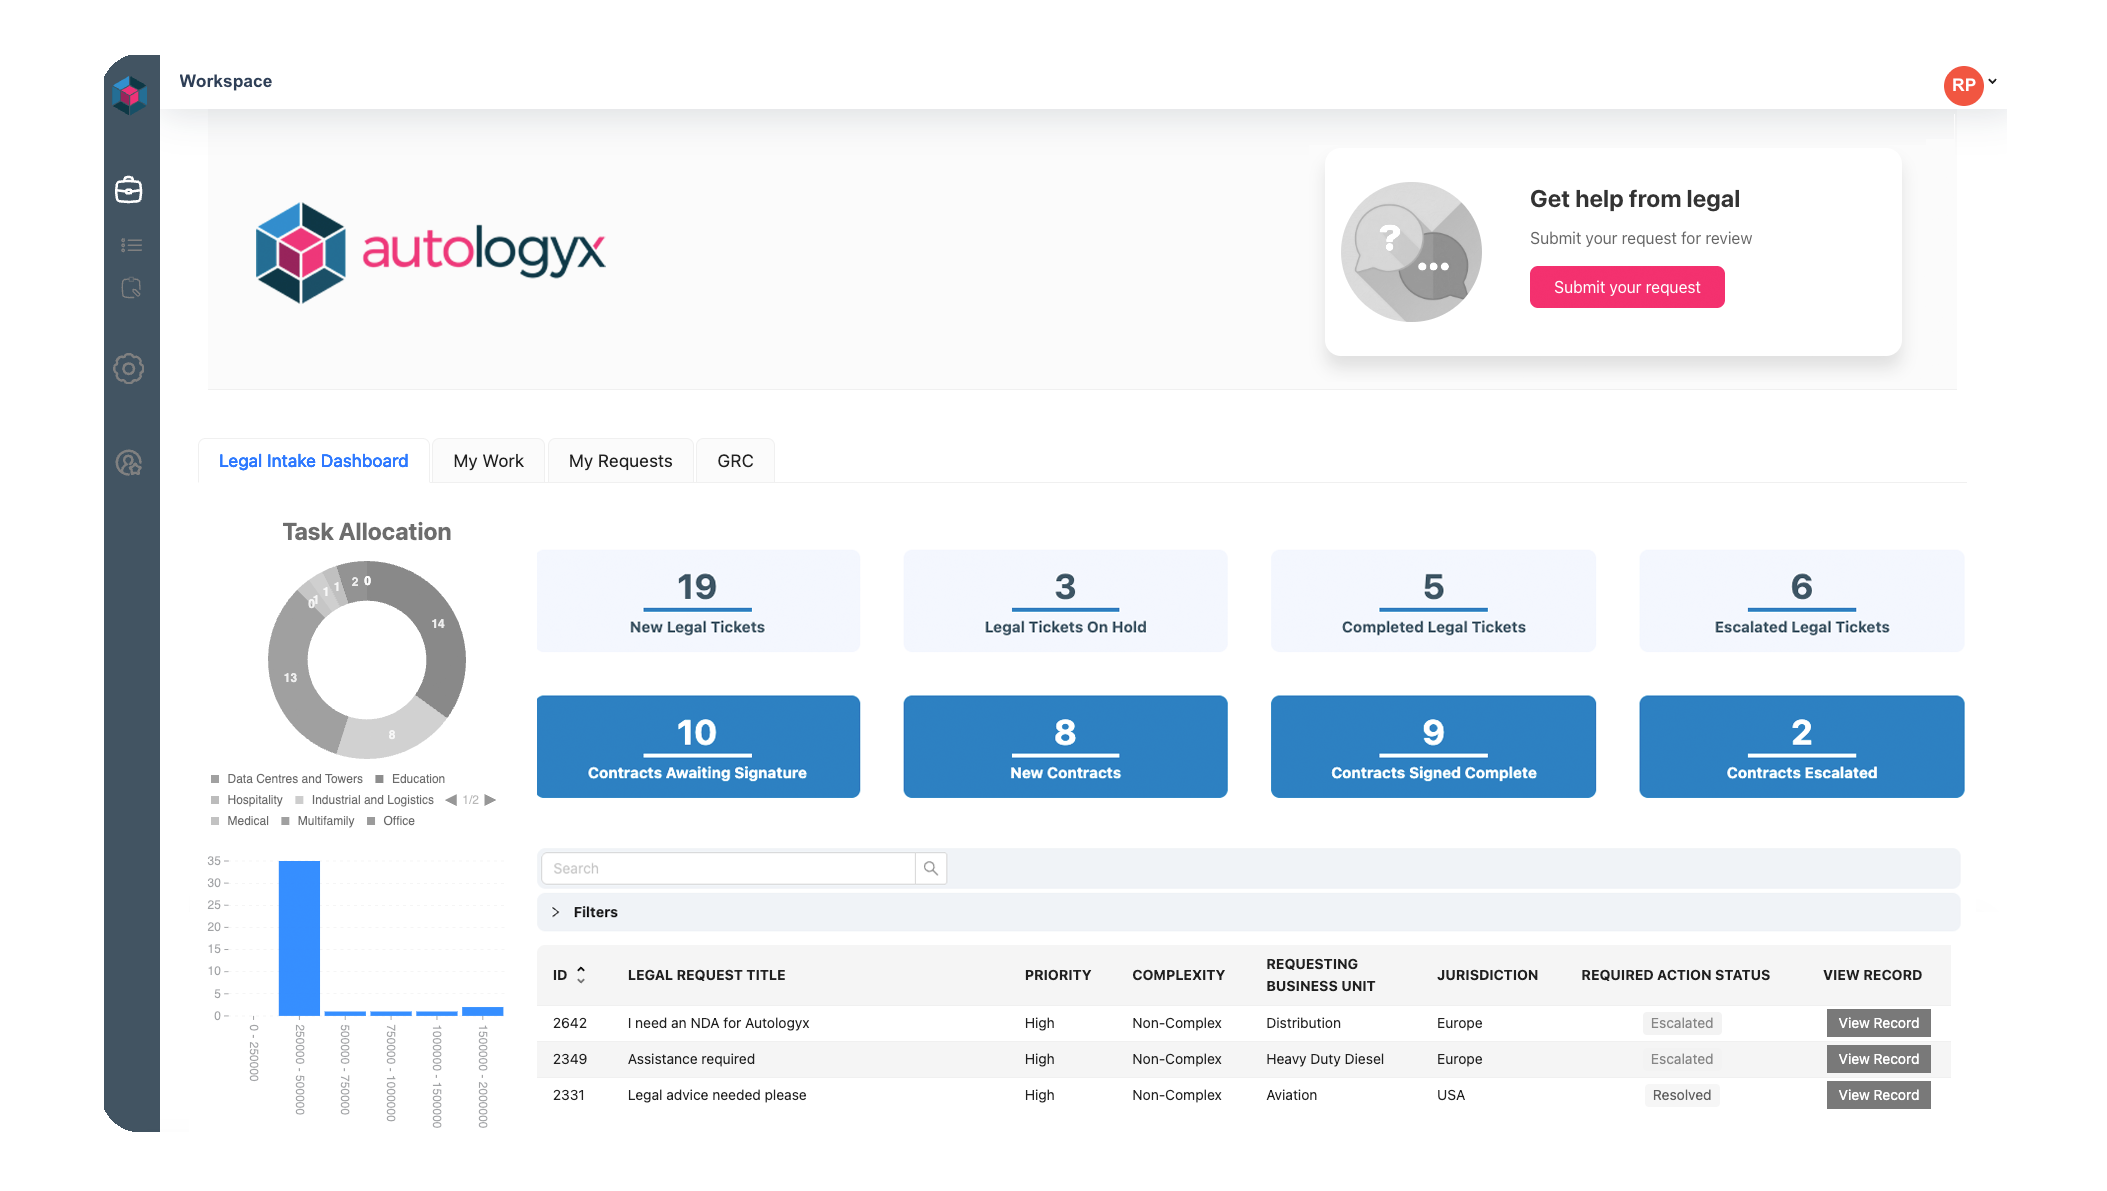The width and height of the screenshot is (2107, 1191).
Task: Select the list icon in the sidebar
Action: (x=129, y=244)
